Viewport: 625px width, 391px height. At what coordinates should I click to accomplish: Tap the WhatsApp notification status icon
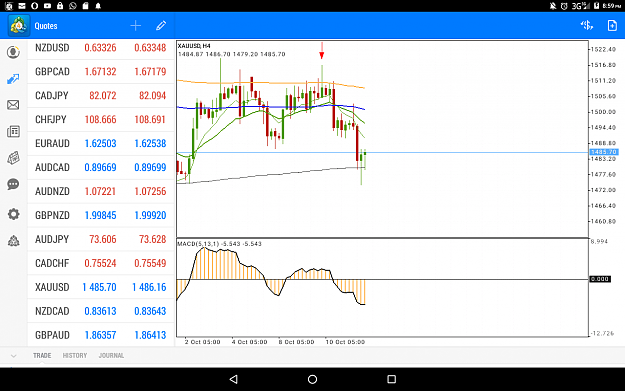[x=73, y=6]
